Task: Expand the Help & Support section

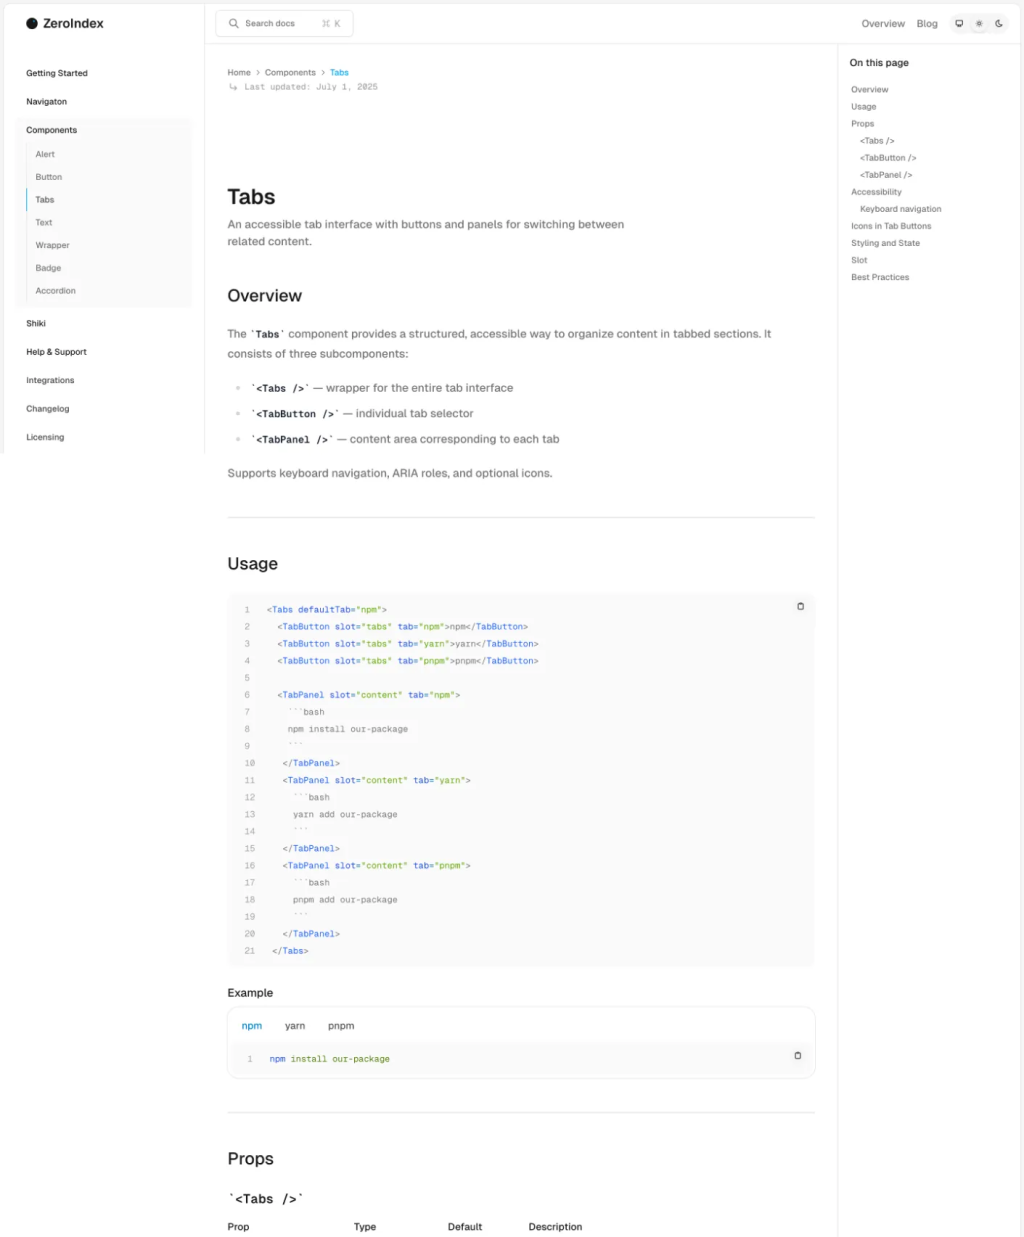Action: click(56, 351)
